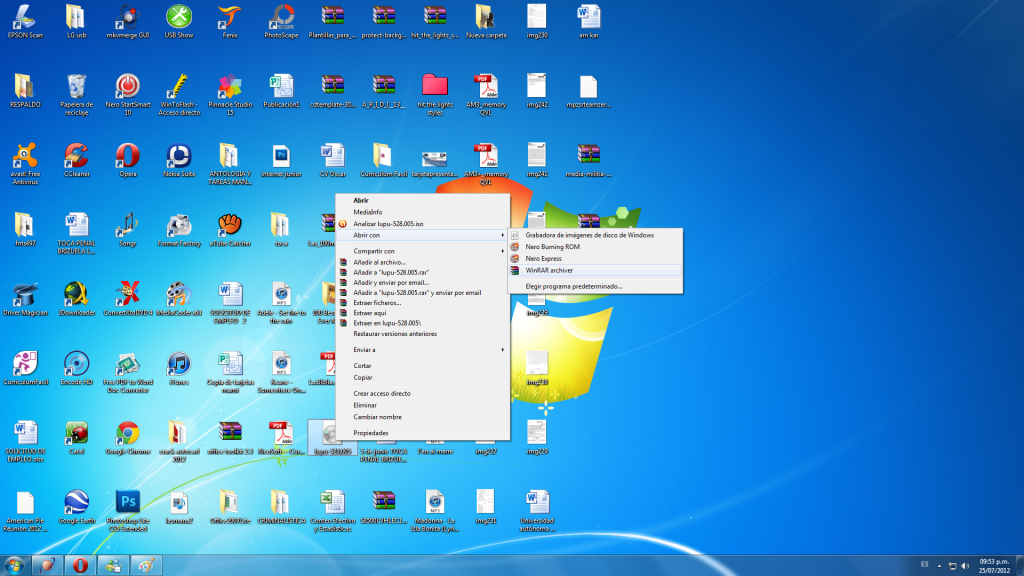Open the volume speaker tray icon

tap(965, 566)
